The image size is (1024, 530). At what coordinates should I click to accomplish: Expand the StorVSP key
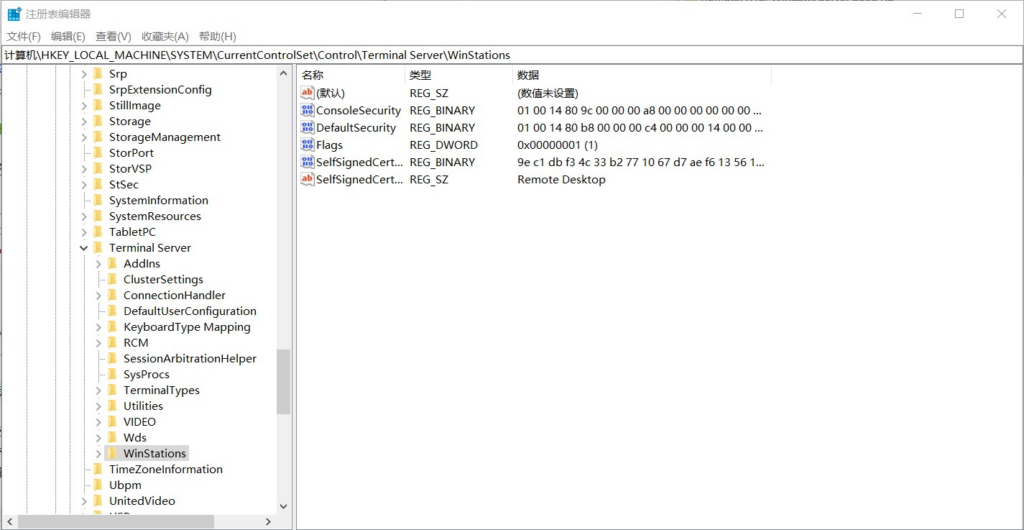point(84,169)
